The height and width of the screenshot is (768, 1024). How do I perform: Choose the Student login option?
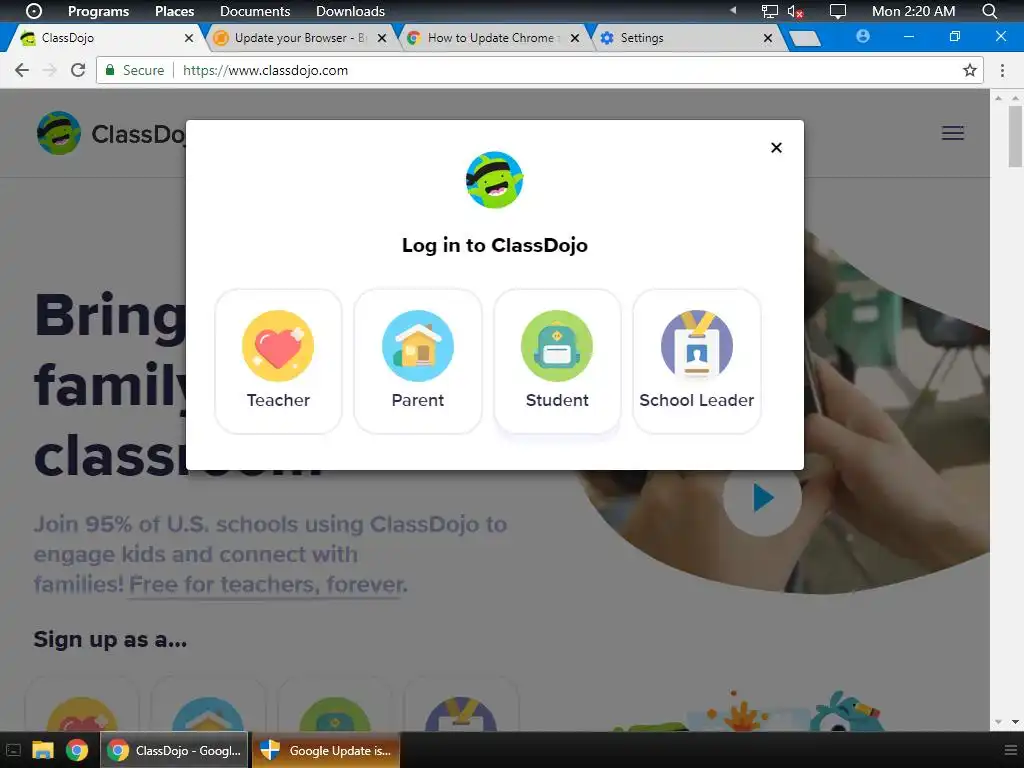[557, 361]
